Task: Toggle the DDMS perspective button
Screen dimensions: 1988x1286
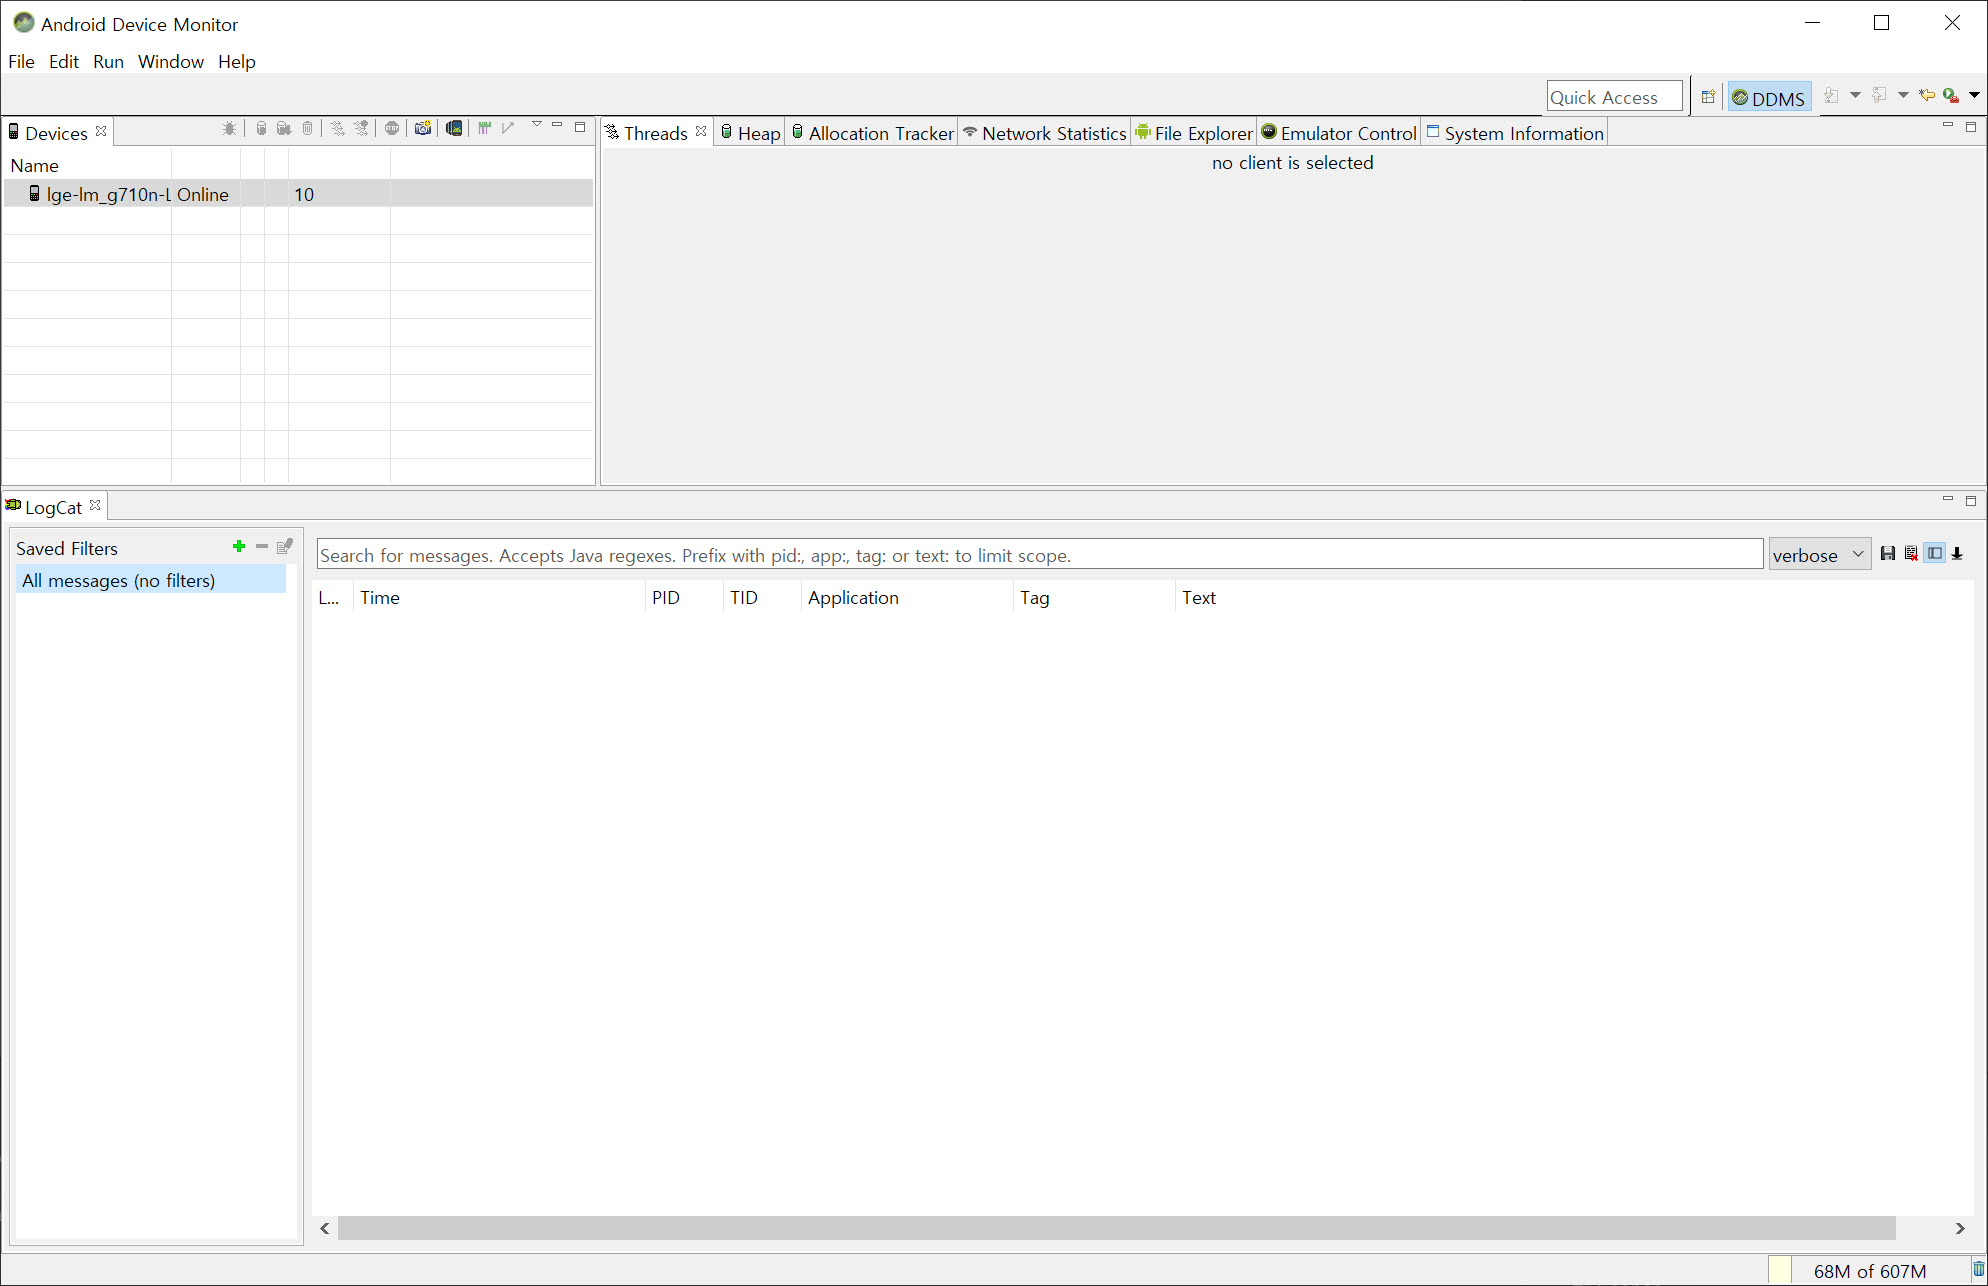Action: pyautogui.click(x=1768, y=98)
